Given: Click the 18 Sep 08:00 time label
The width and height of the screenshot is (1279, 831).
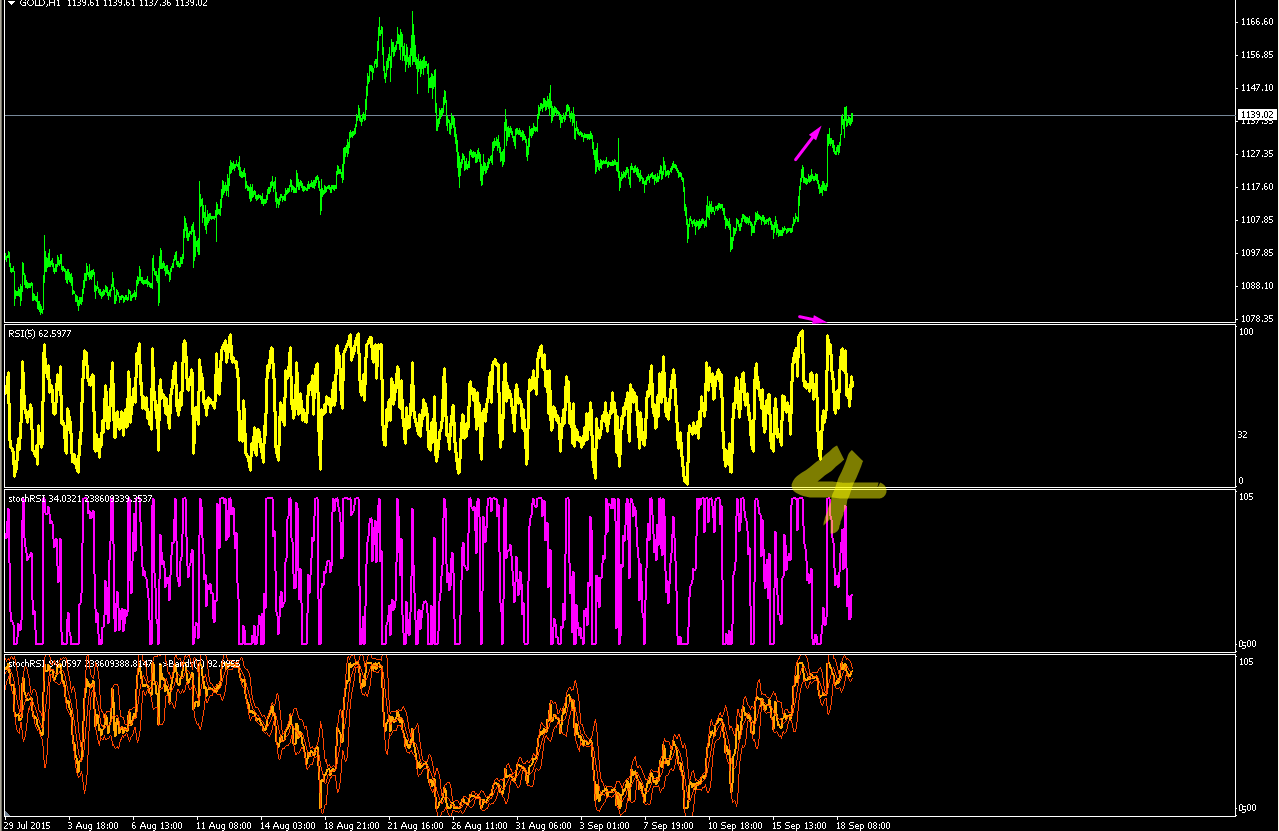Looking at the screenshot, I should tap(863, 825).
